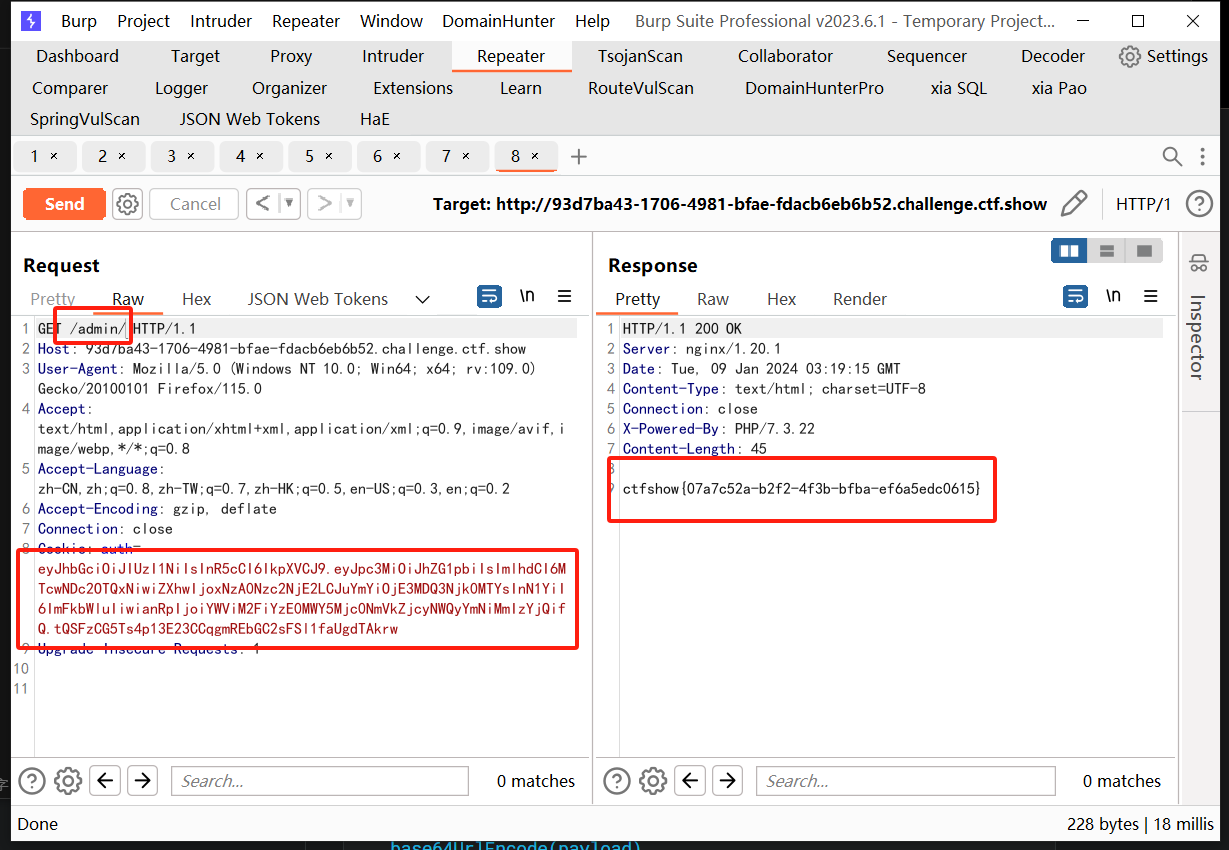The image size is (1229, 850).
Task: Click the search magnifier in tab bar
Action: 1172,156
